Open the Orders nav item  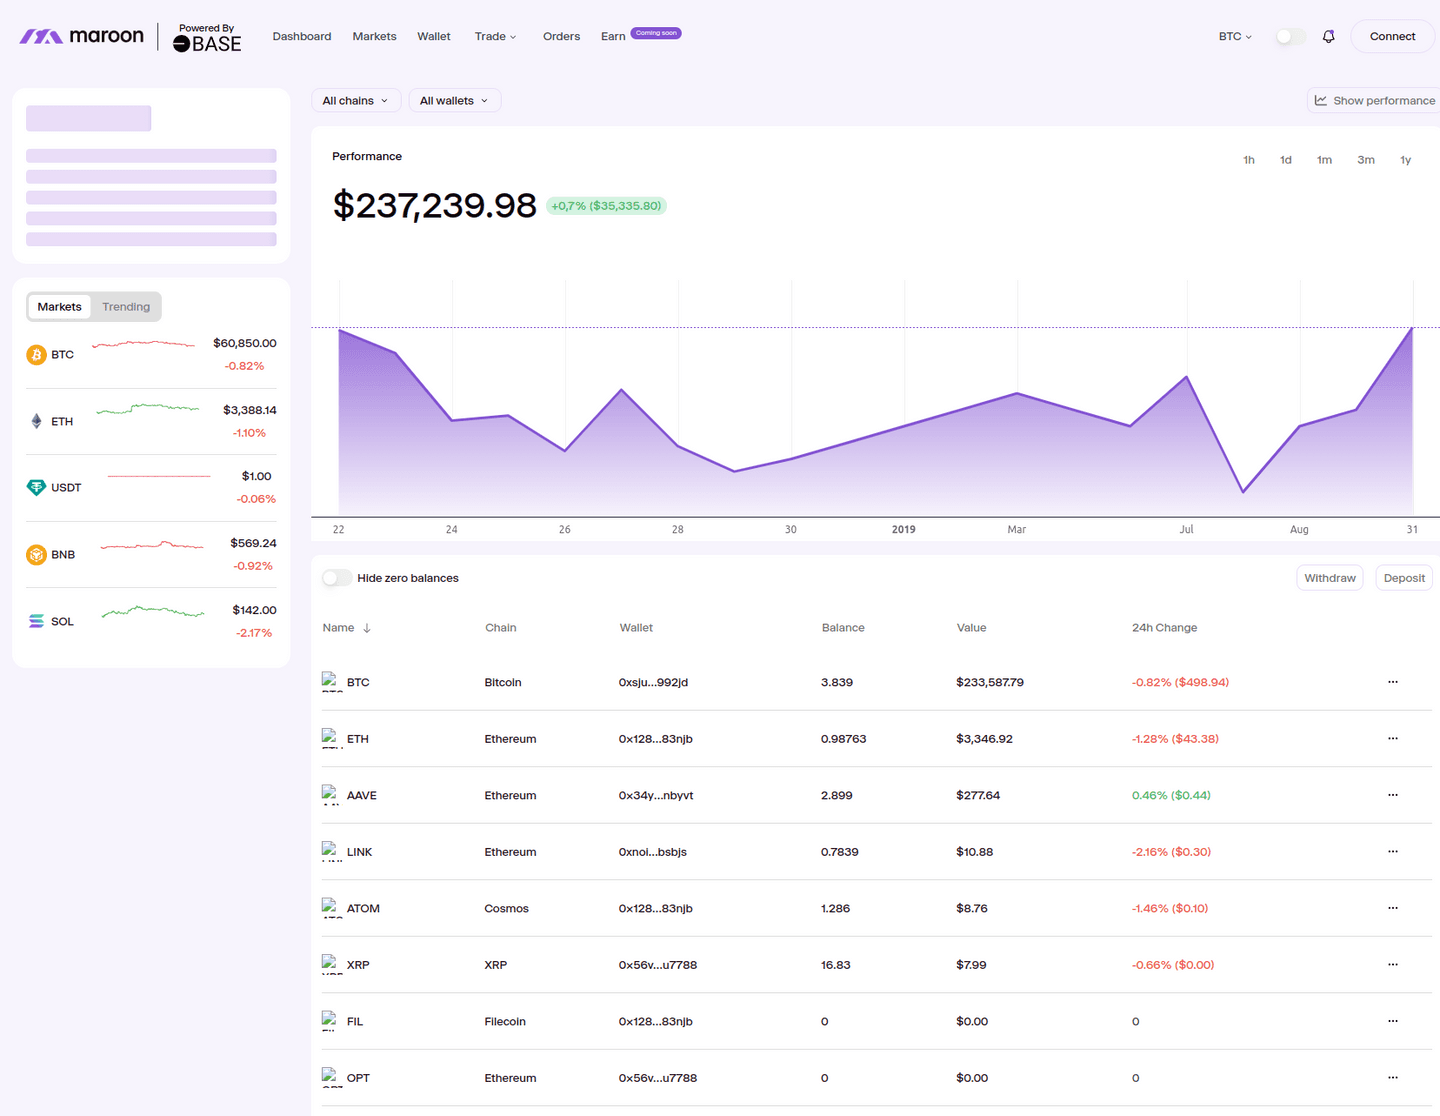[x=561, y=36]
